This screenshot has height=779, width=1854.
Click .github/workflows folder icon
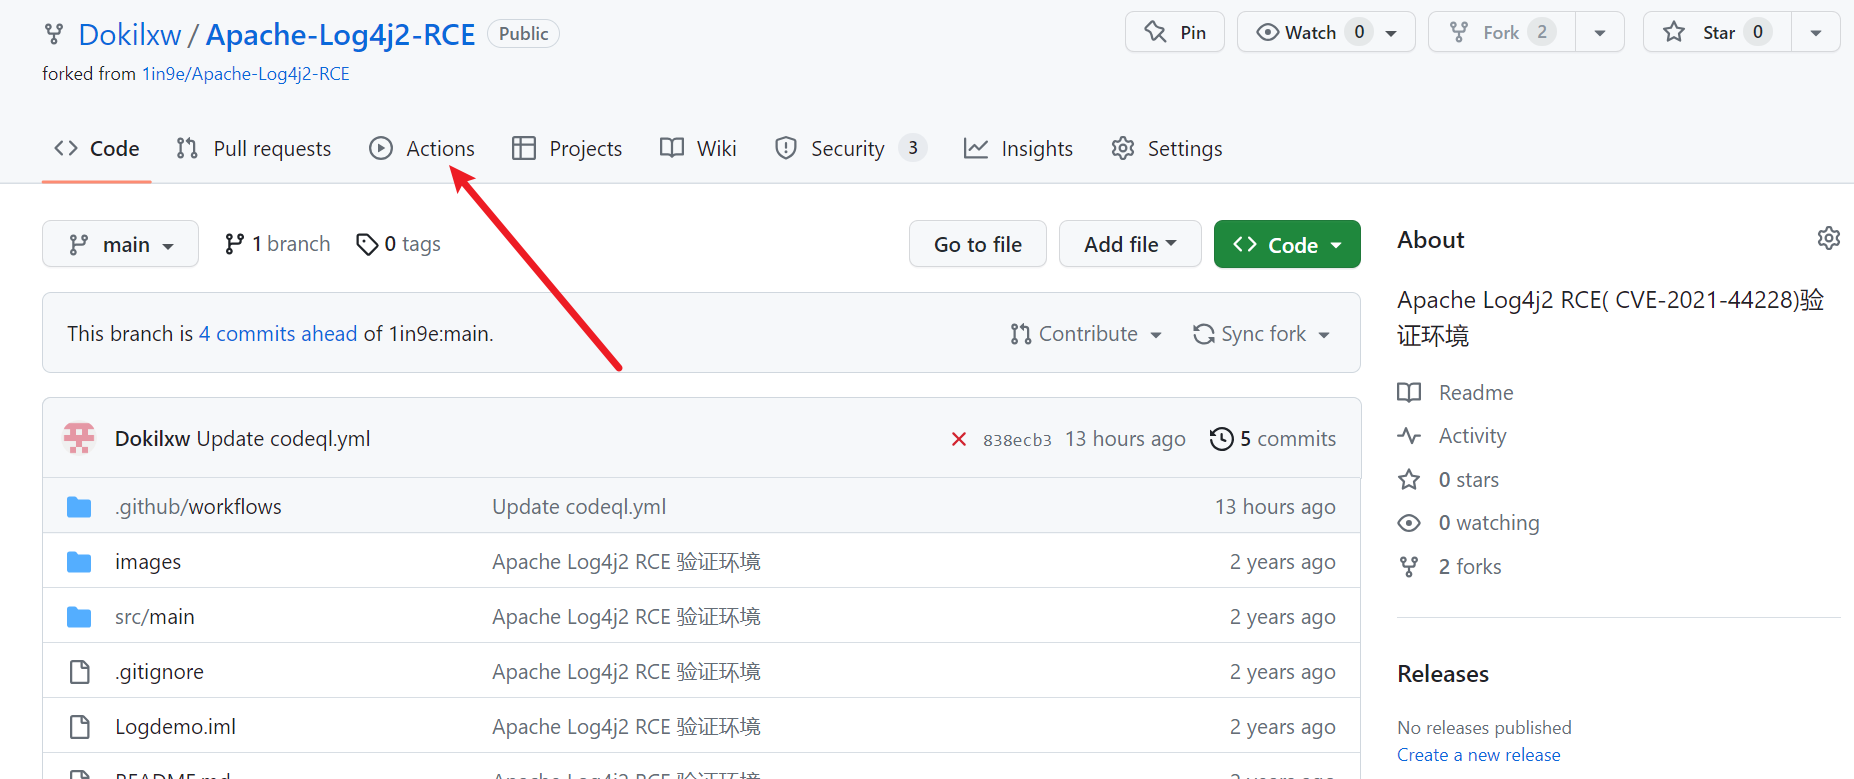click(79, 507)
